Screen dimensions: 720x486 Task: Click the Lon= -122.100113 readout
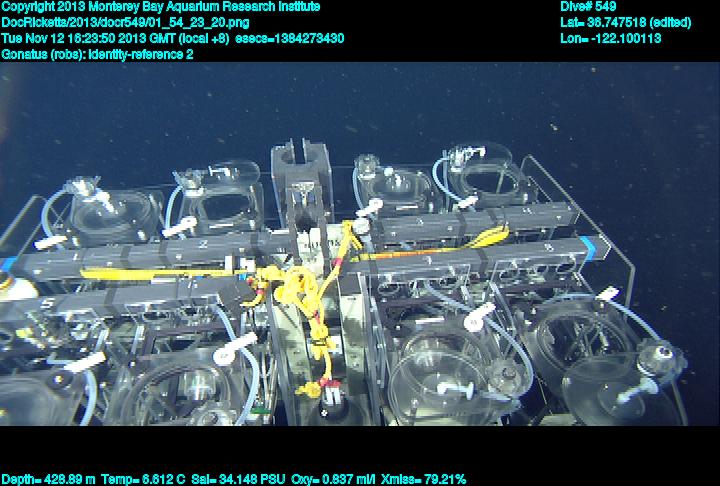[611, 38]
